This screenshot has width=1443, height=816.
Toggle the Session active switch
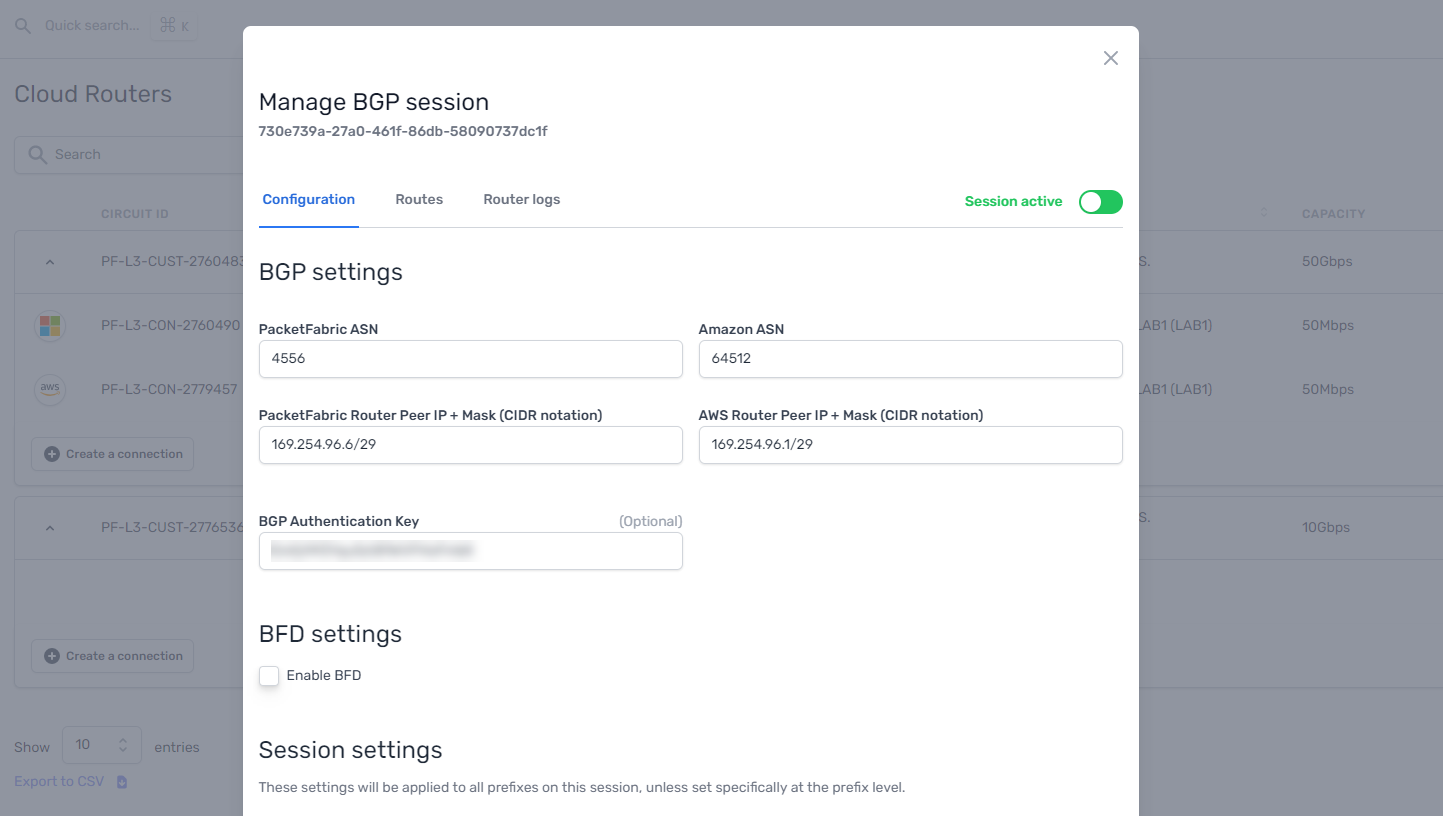[x=1100, y=202]
